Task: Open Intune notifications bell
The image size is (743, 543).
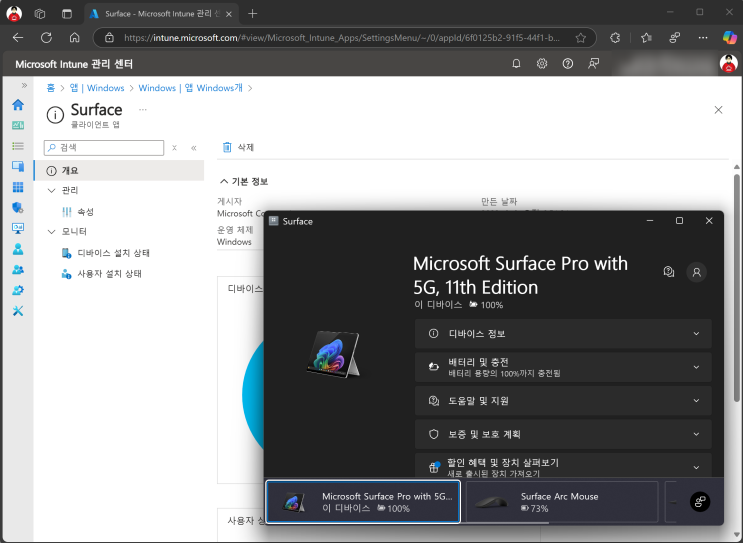Action: [516, 63]
